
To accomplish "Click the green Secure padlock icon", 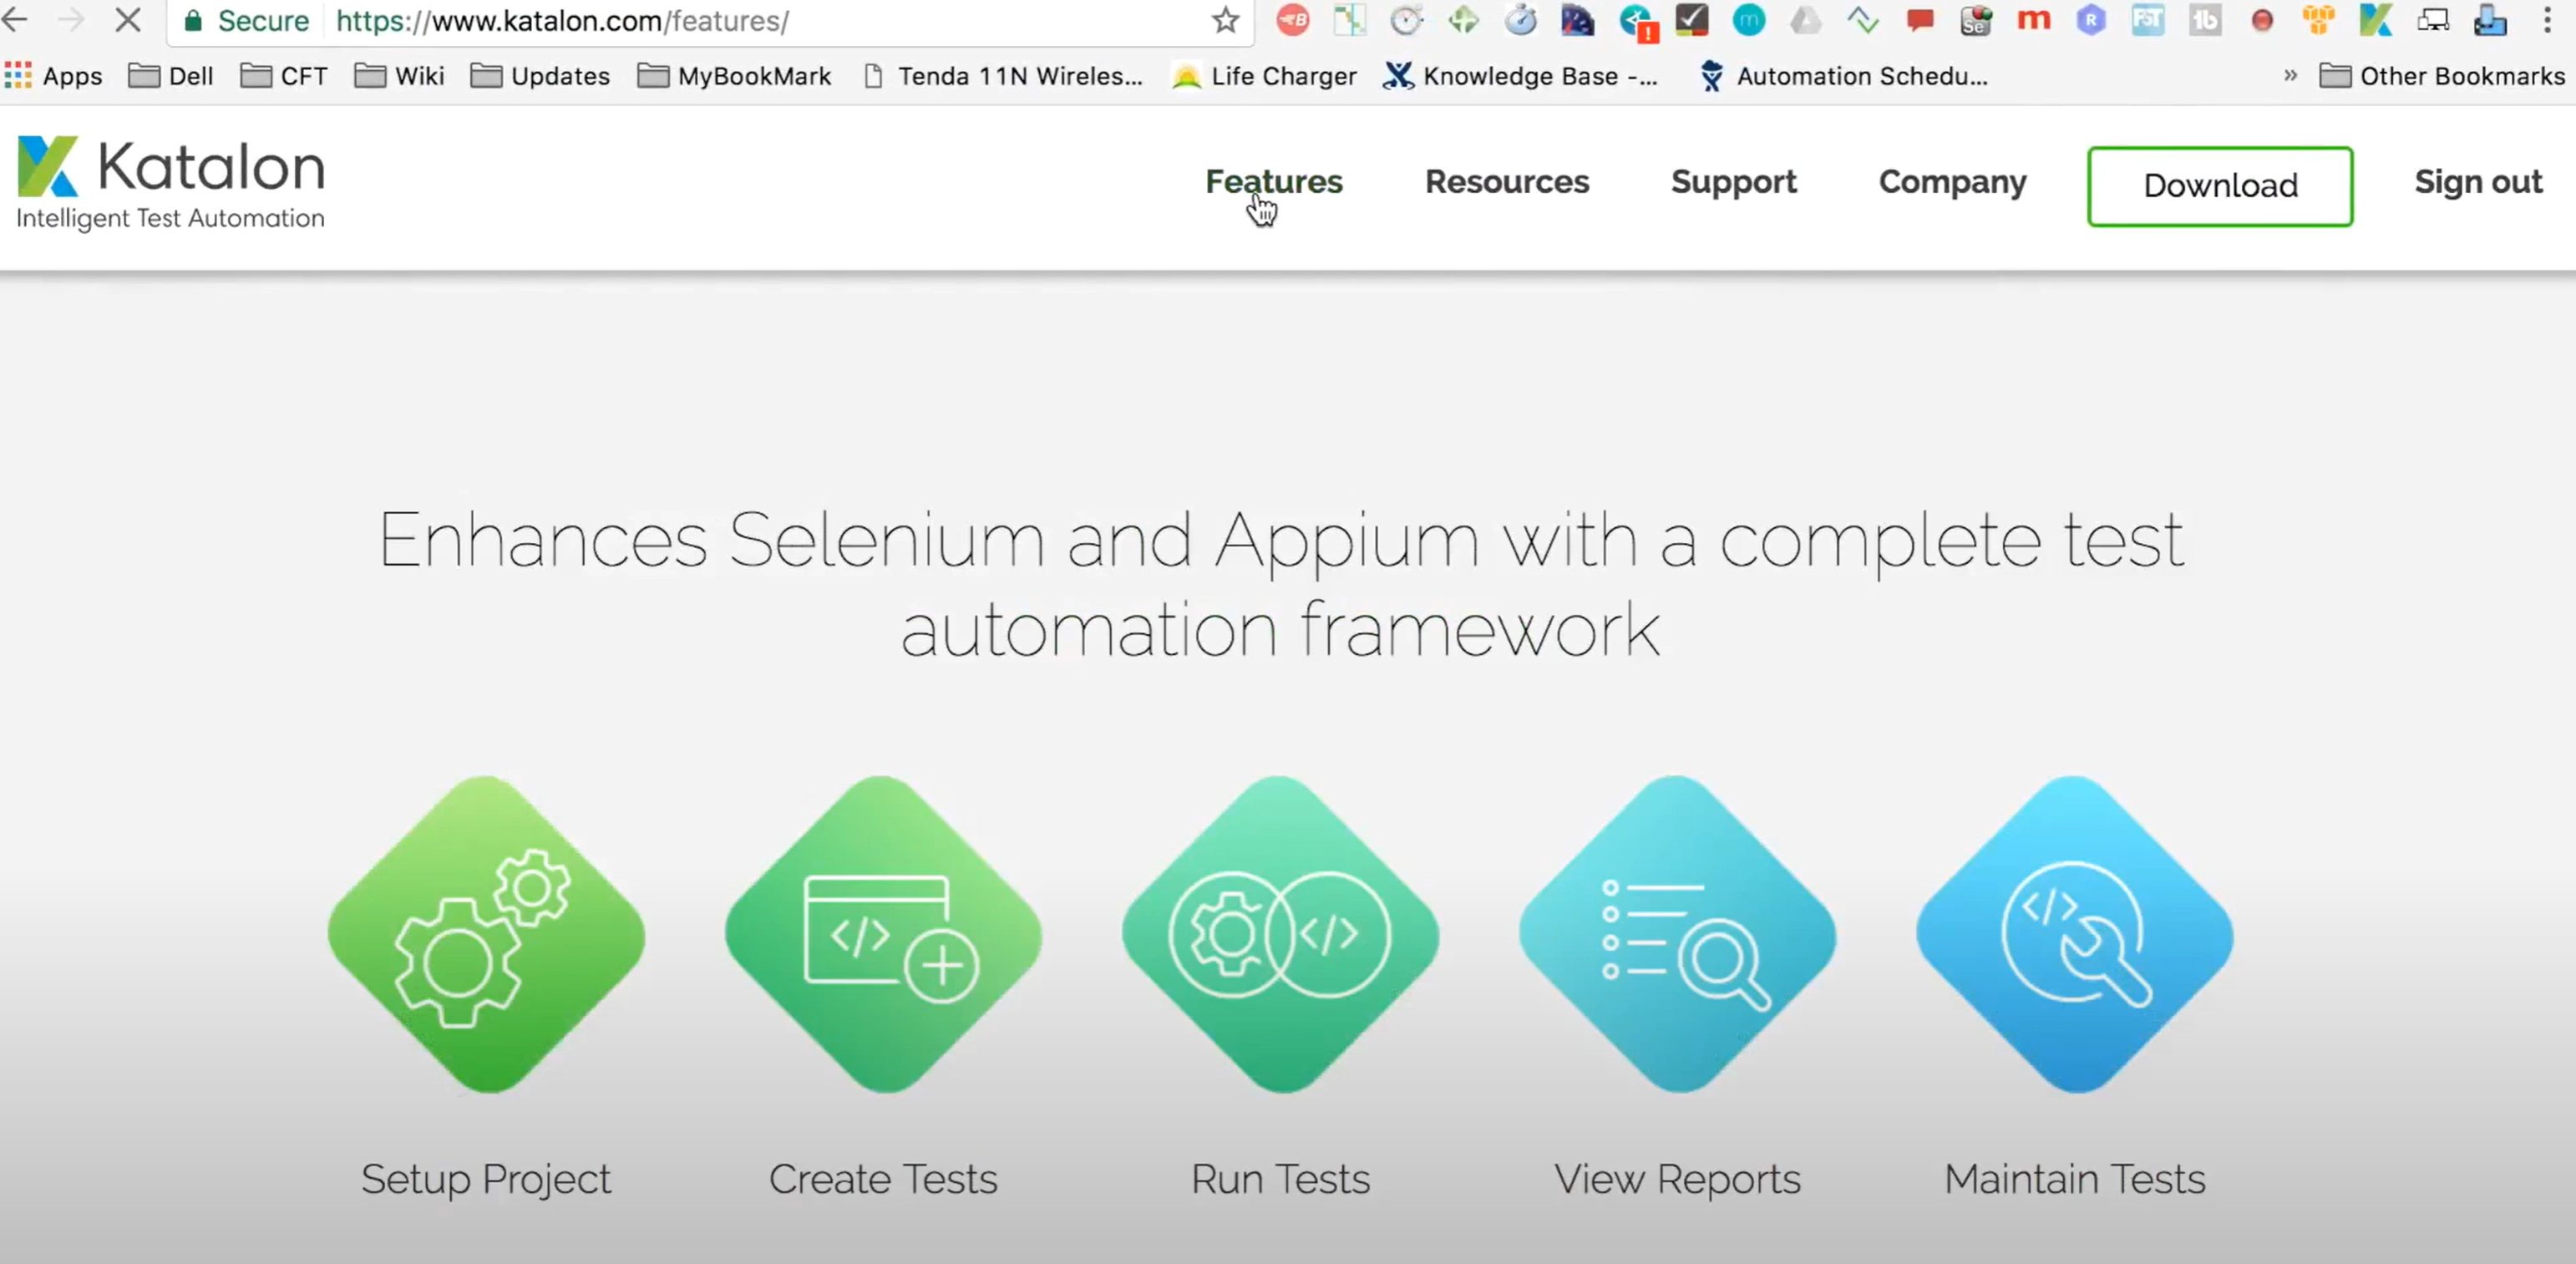I will pyautogui.click(x=194, y=21).
